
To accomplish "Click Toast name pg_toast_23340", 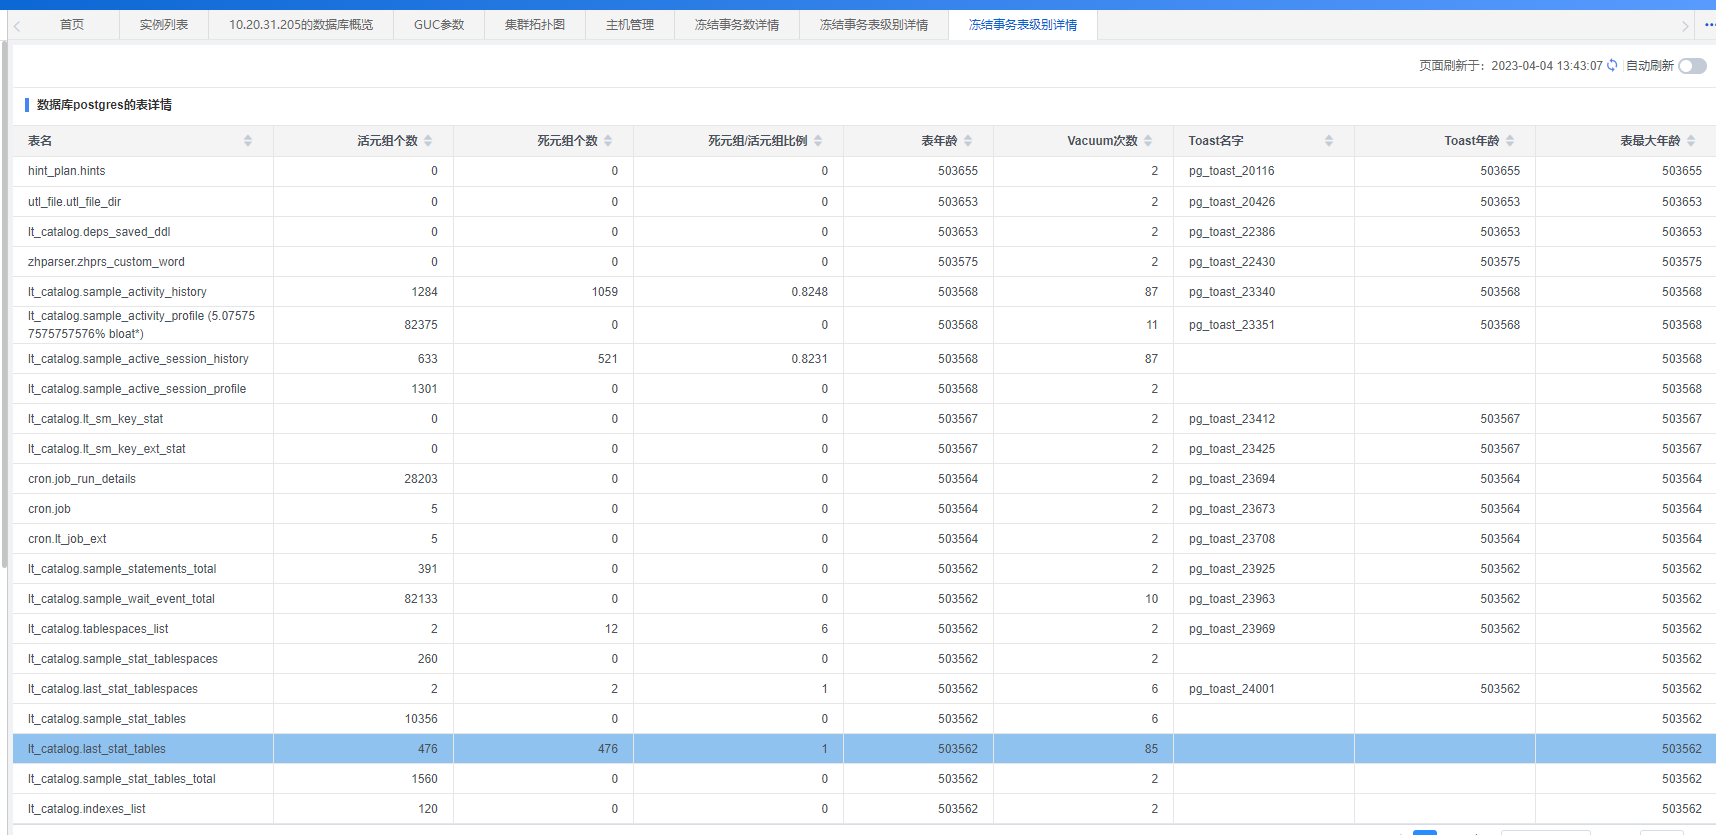I will click(x=1231, y=292).
